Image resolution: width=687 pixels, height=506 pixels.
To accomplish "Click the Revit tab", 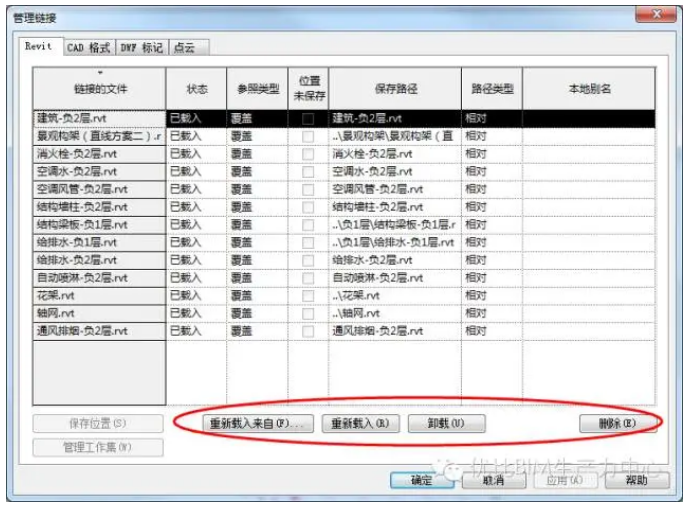I will coord(38,46).
